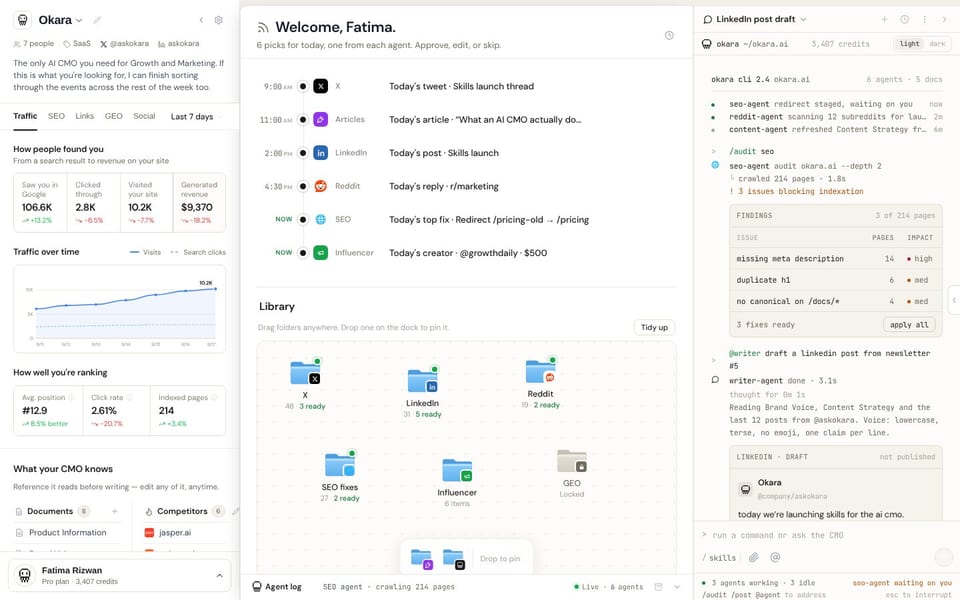
Task: Click the @ mention icon
Action: [x=775, y=557]
